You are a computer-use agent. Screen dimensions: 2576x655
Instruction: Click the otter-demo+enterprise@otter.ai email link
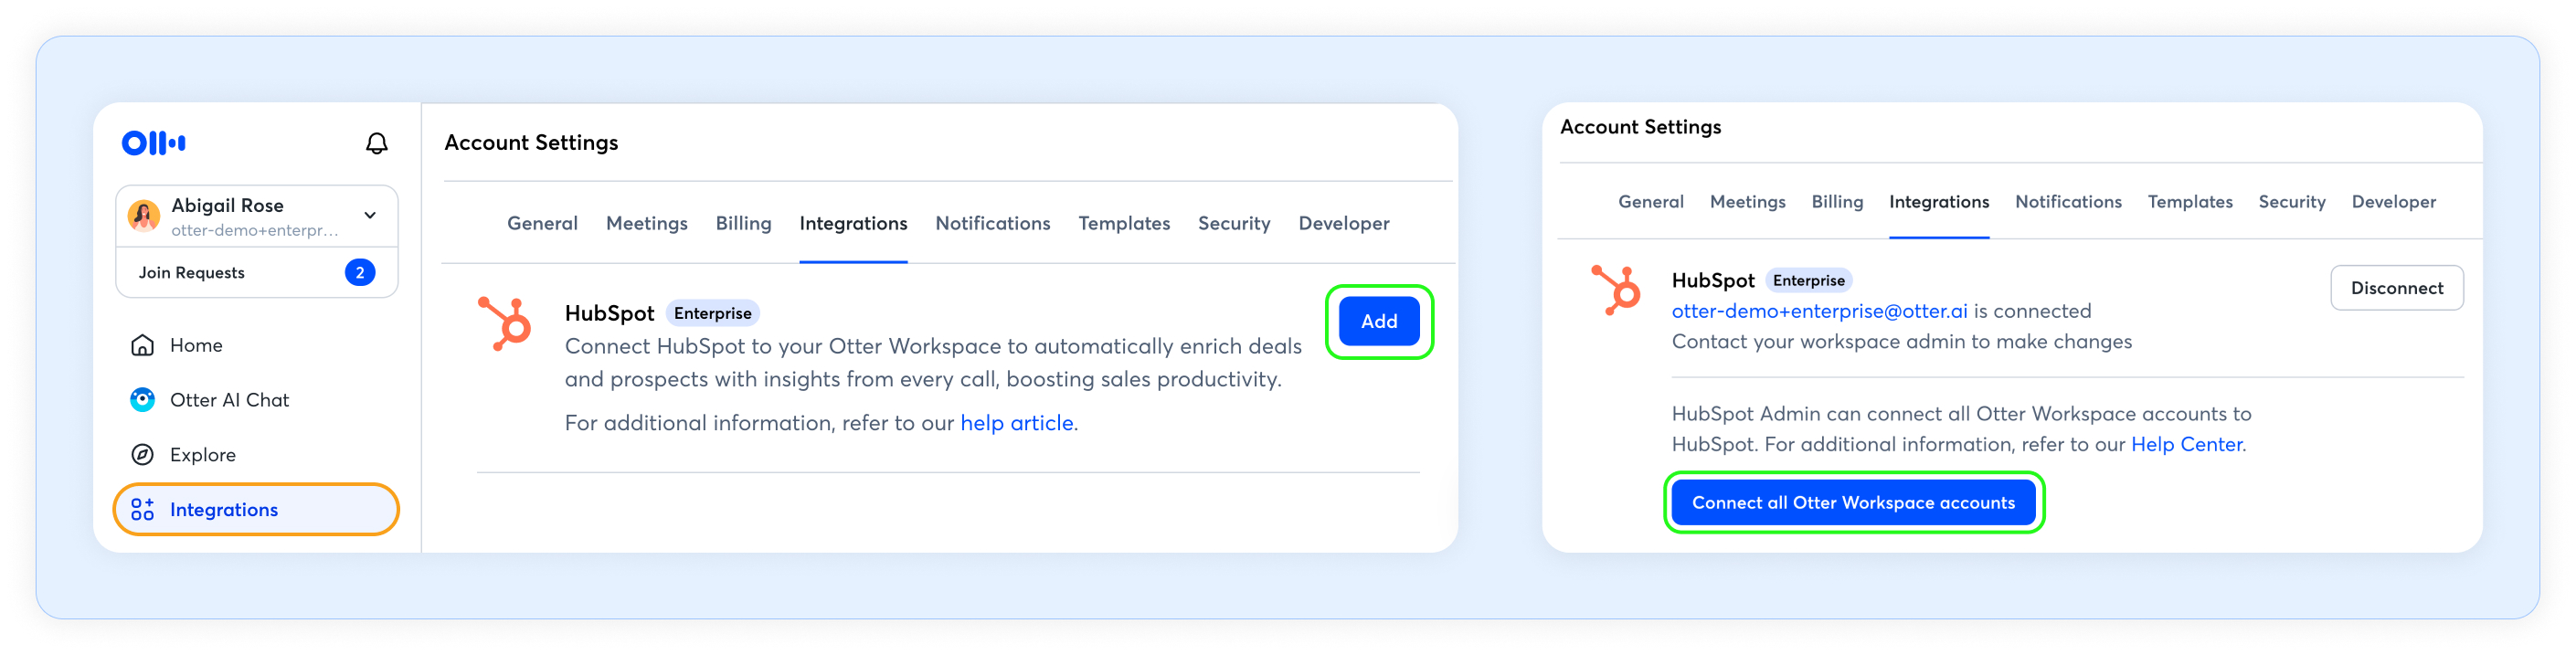(1819, 311)
